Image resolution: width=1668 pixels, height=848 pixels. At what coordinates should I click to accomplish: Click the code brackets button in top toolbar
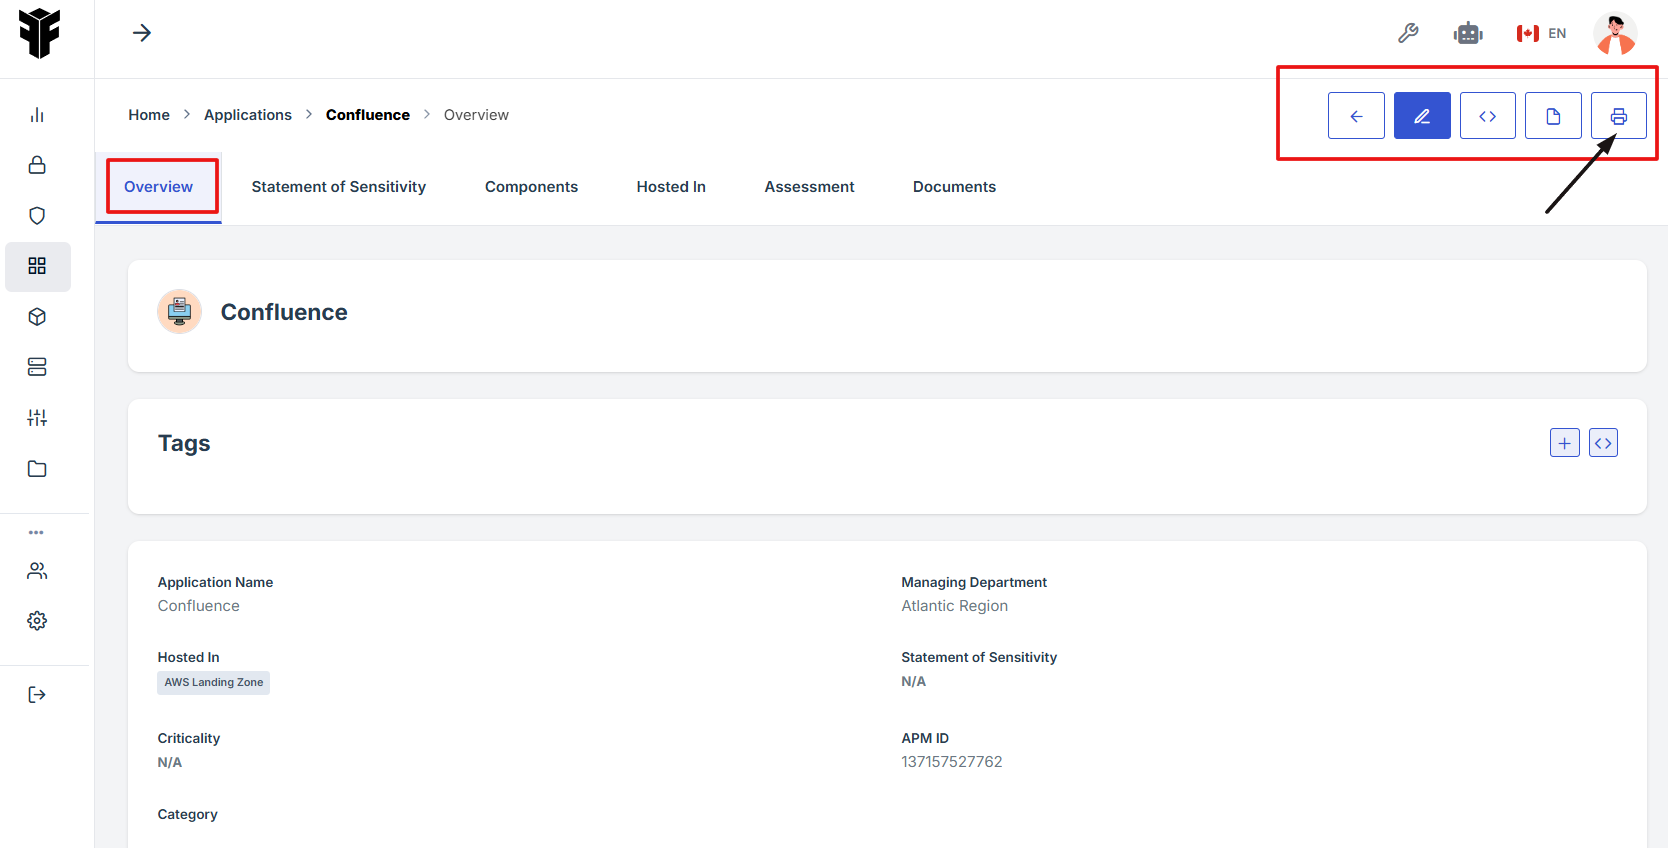[x=1487, y=116]
